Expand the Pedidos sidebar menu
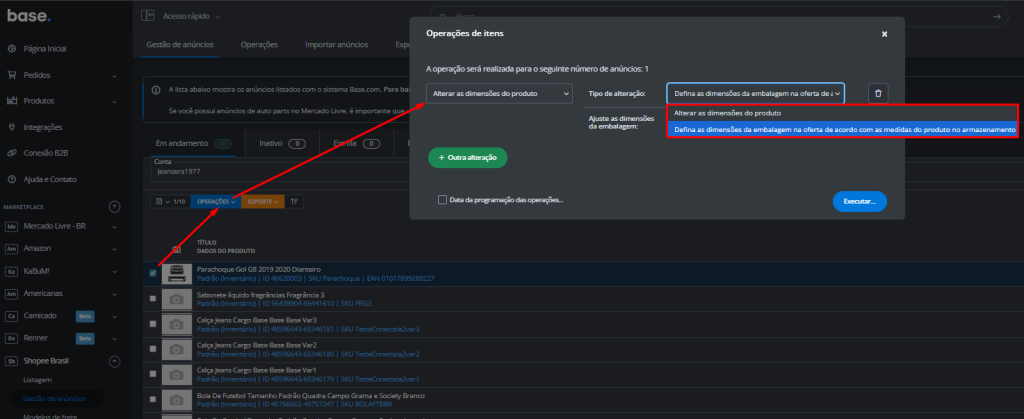This screenshot has height=419, width=1024. [114, 76]
